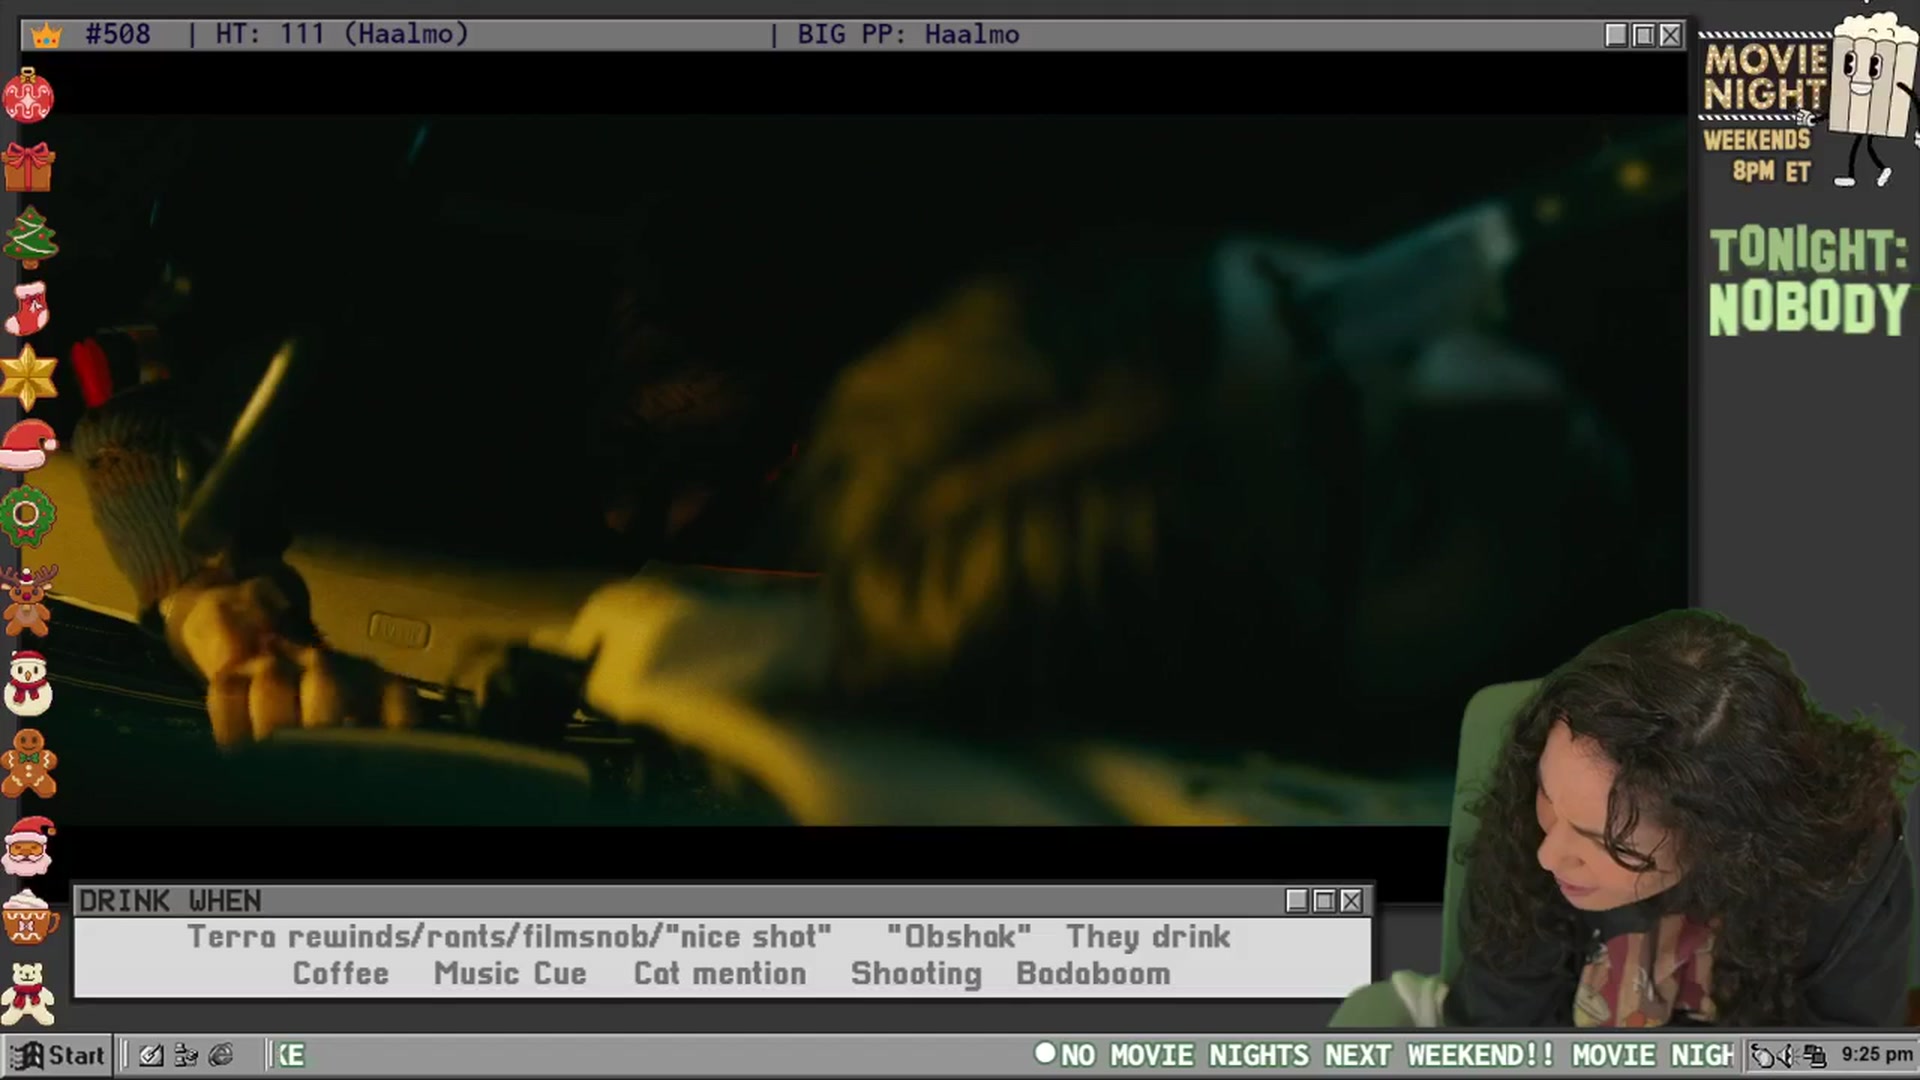Click 'HT: 111 (Haalmo)' text
This screenshot has height=1080, width=1920.
pos(342,34)
